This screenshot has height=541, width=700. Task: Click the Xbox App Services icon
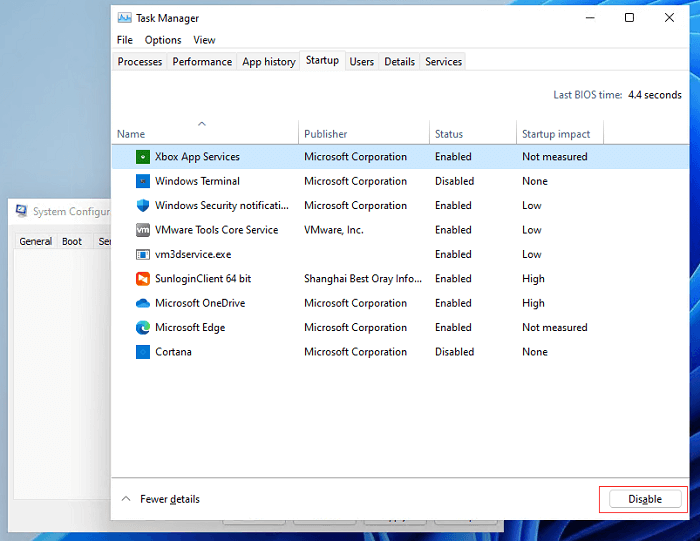coord(143,157)
